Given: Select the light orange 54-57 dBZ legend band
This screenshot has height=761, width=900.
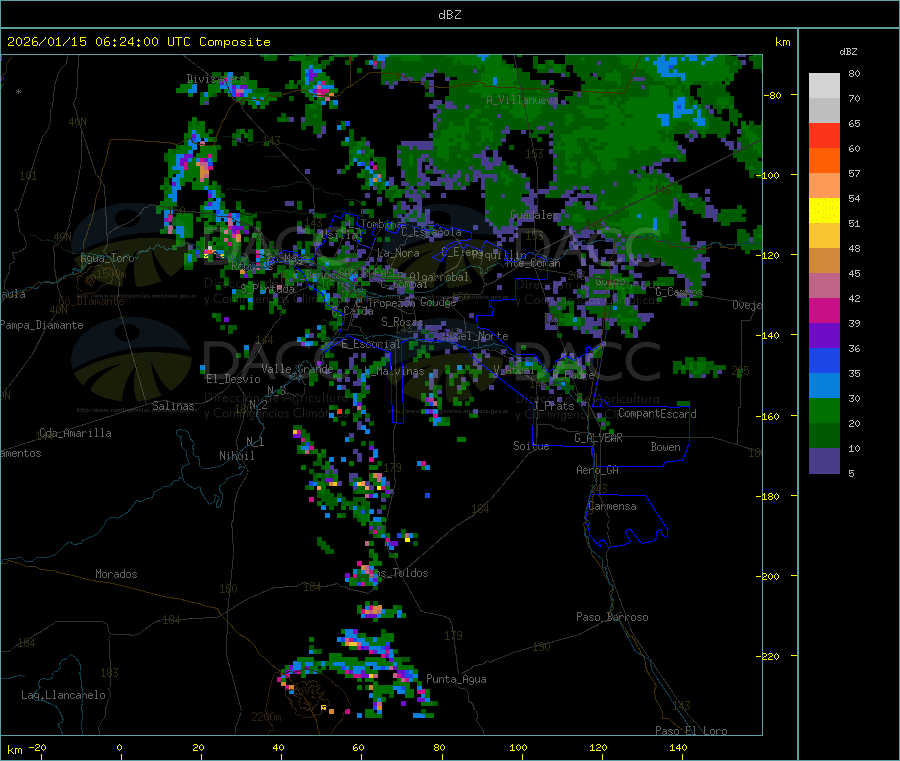Looking at the screenshot, I should coord(824,186).
